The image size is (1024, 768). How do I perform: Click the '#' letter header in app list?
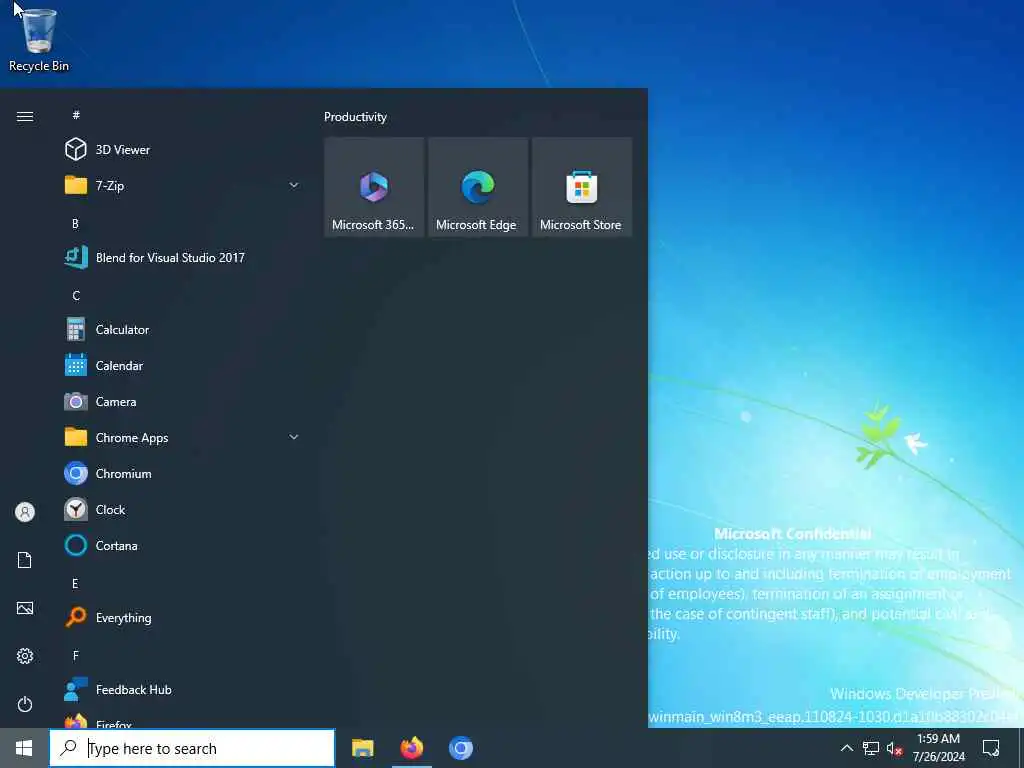(x=76, y=115)
